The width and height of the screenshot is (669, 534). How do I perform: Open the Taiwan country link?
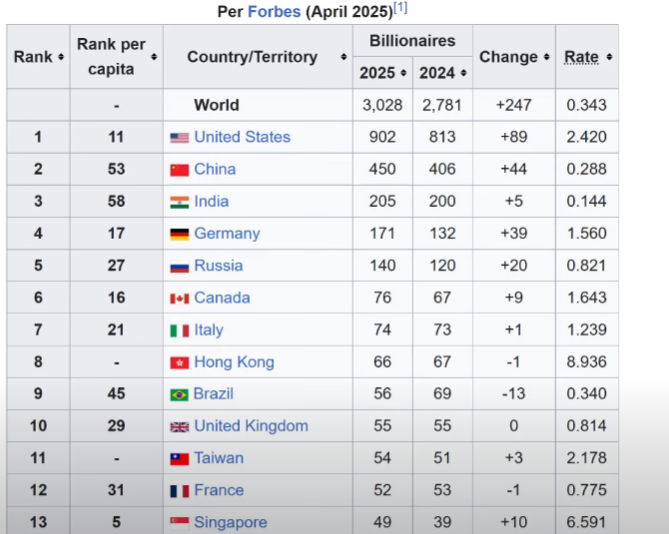tap(218, 458)
